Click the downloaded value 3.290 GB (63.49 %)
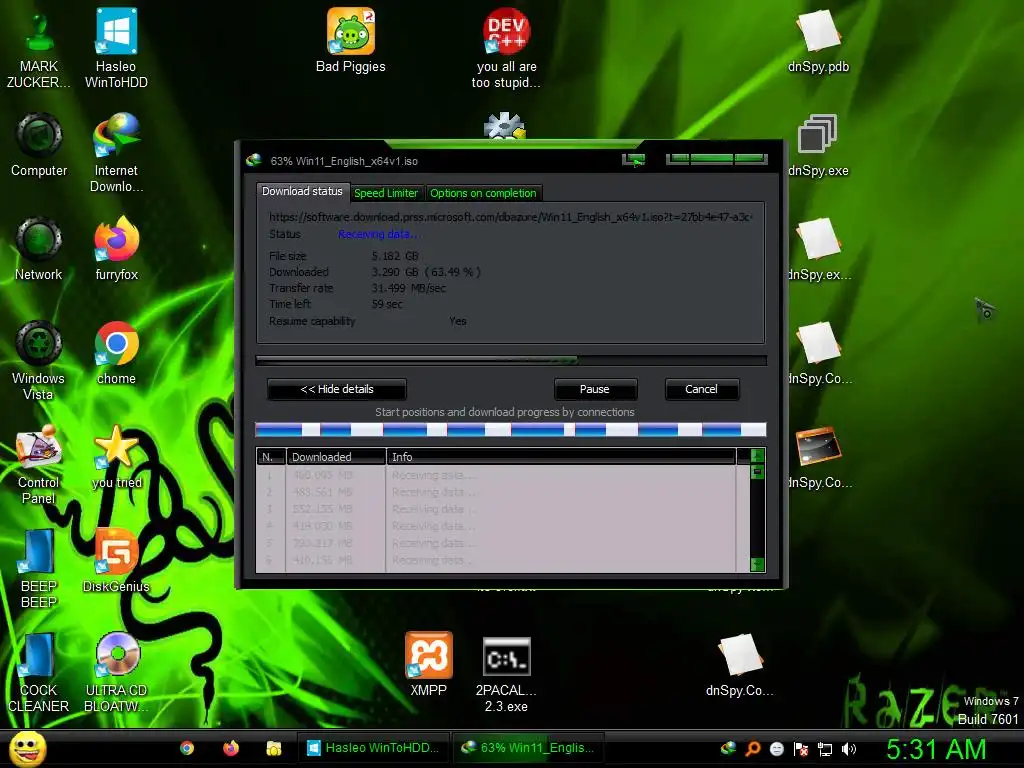1024x768 pixels. [x=426, y=272]
